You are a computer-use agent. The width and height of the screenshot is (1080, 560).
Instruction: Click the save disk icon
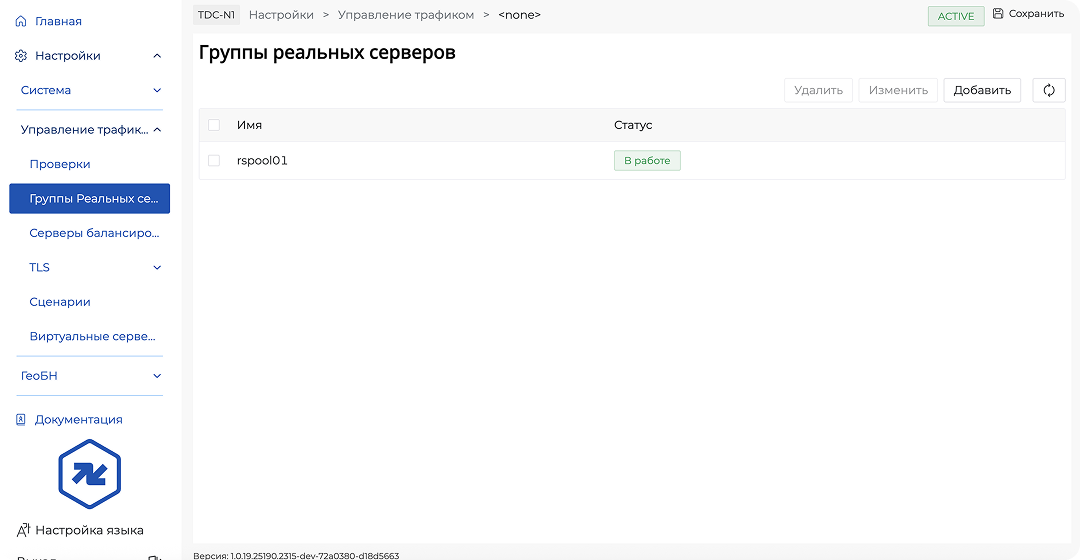pos(998,14)
